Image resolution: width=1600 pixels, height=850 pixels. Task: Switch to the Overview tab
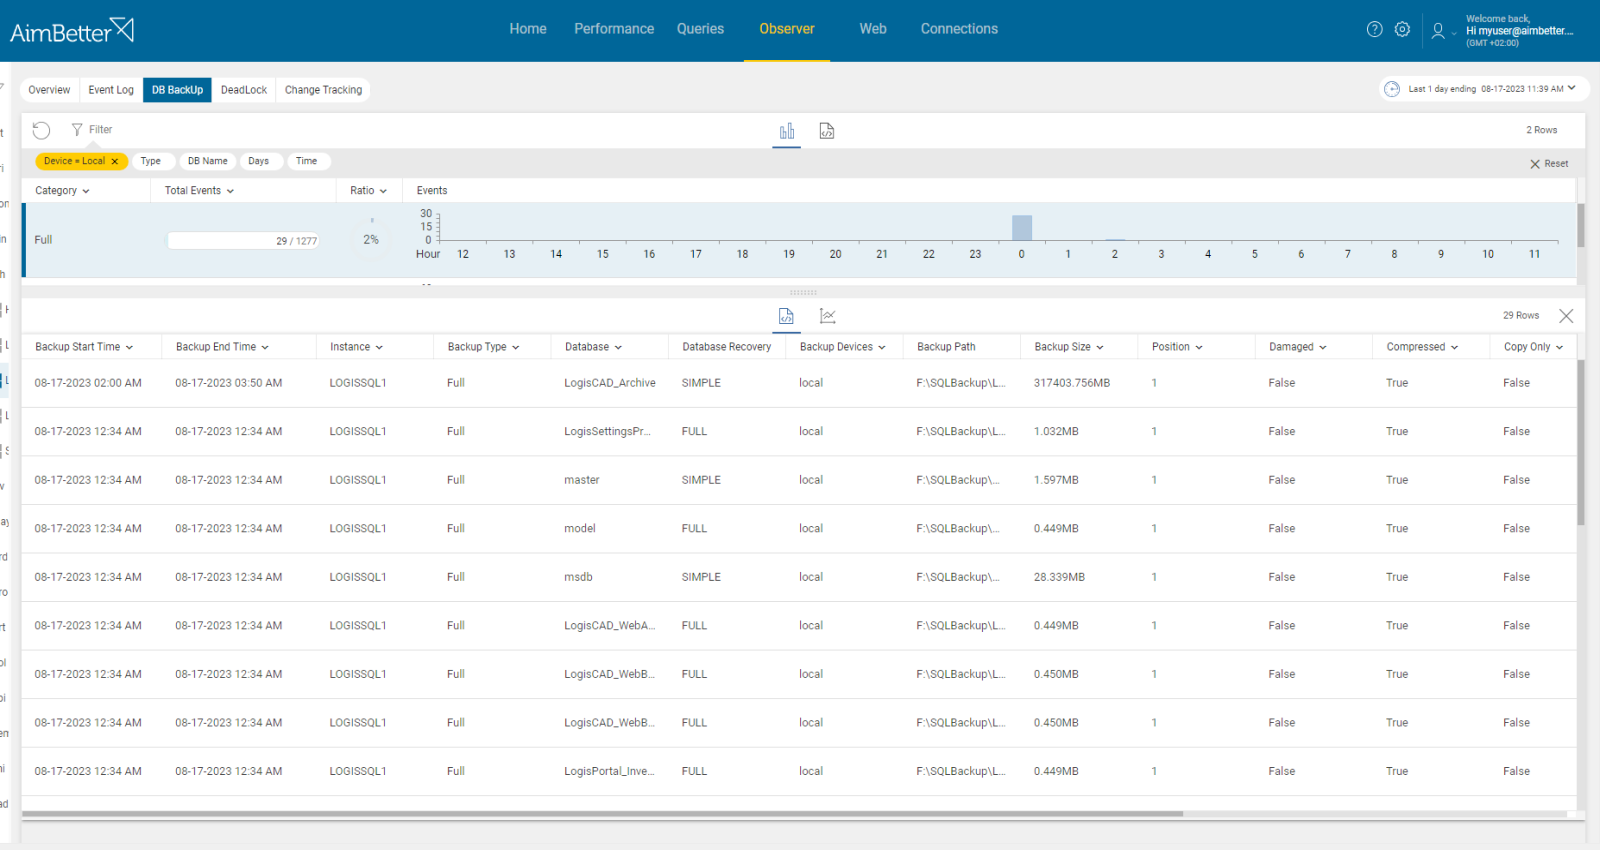click(49, 90)
